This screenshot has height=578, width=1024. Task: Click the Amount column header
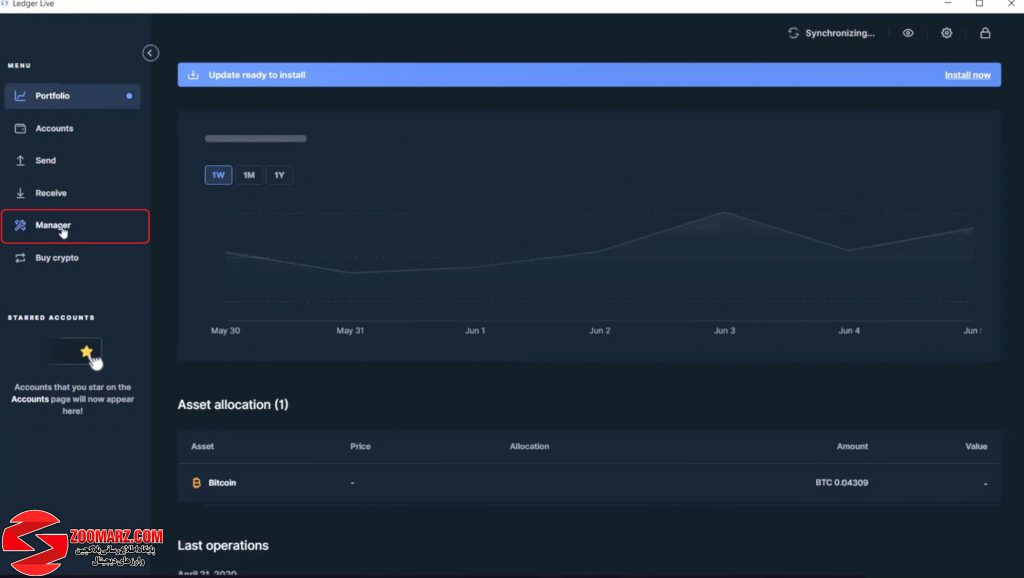tap(852, 447)
